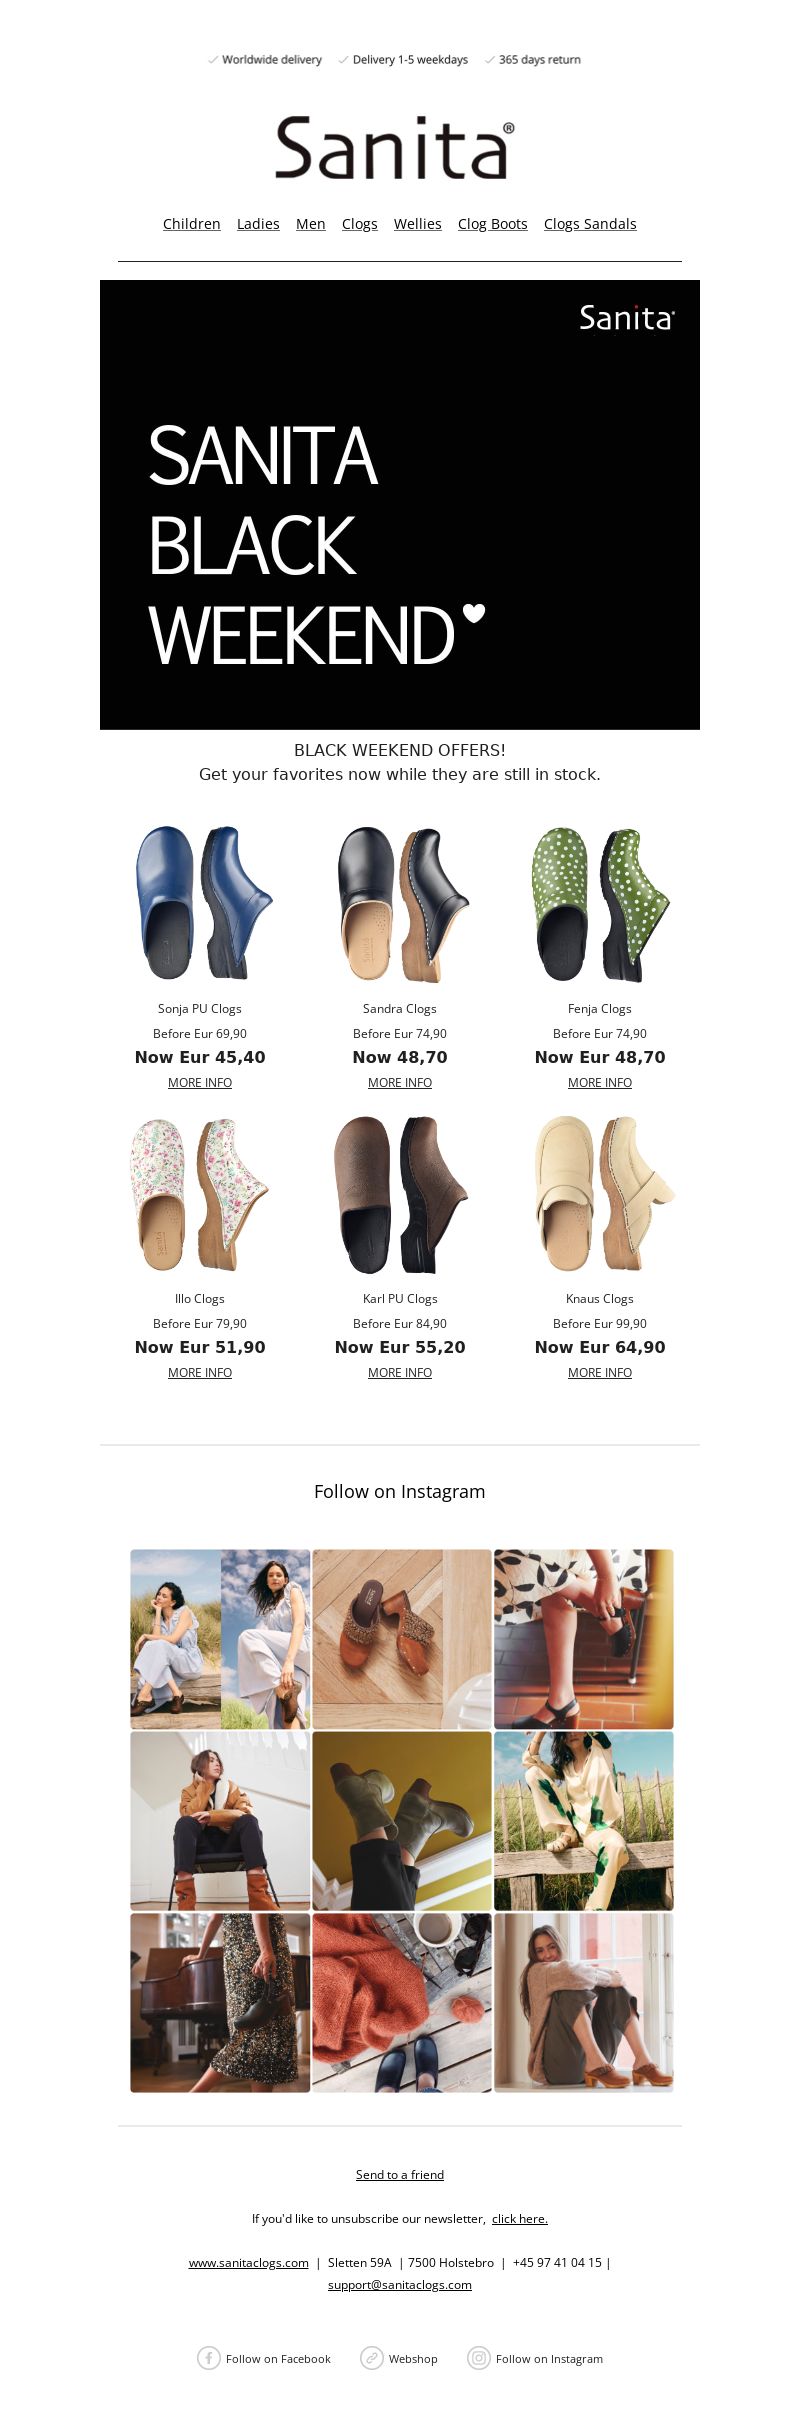Open Instagram photo of woman at piano
800x2431 pixels.
(220, 2003)
